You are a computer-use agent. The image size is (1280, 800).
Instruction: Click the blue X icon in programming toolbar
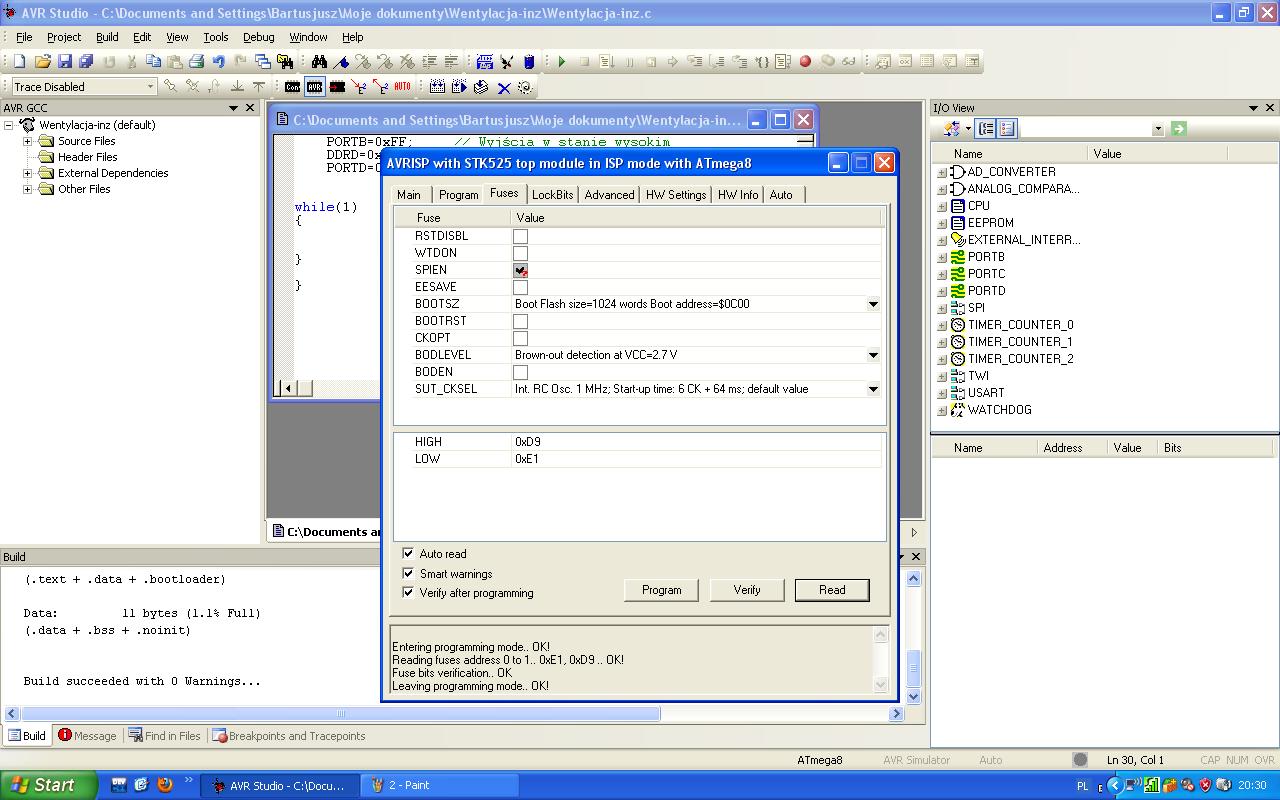click(x=504, y=88)
